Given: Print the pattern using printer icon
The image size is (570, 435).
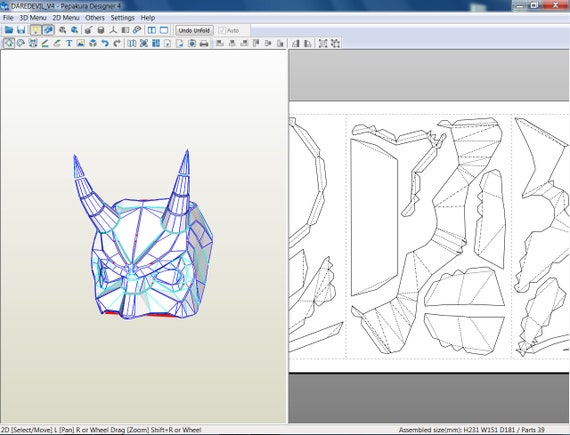Looking at the screenshot, I should point(204,43).
